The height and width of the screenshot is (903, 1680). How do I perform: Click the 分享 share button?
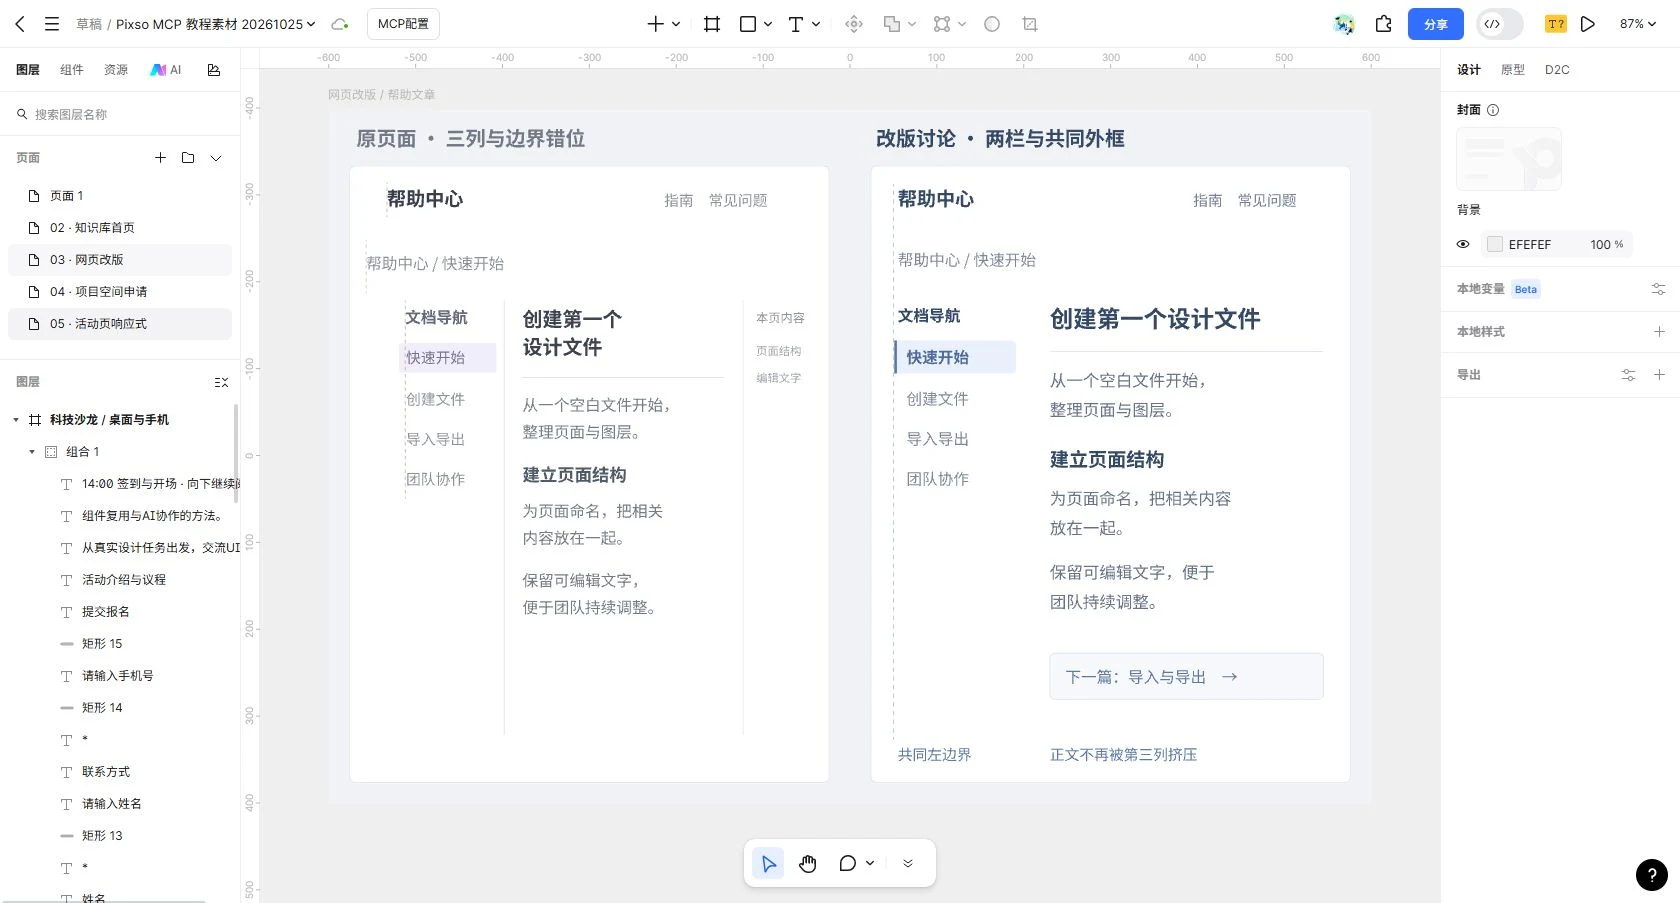point(1436,24)
